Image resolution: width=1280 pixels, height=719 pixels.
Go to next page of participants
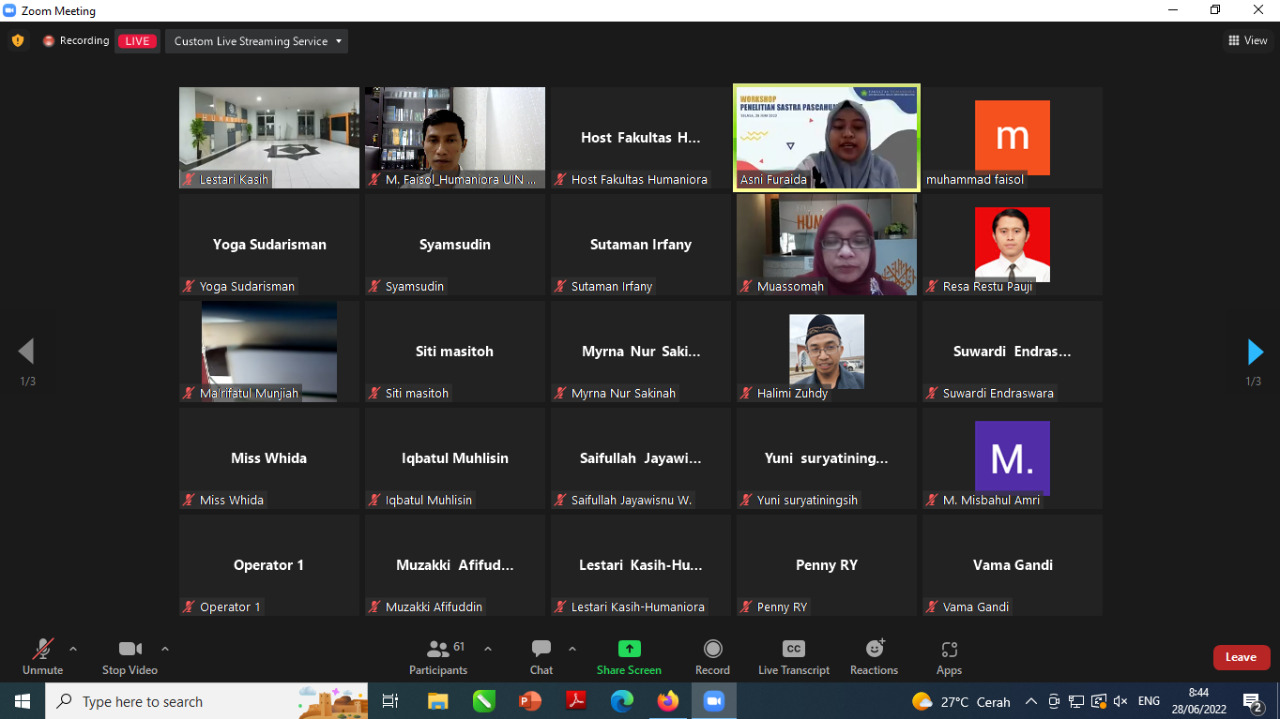pyautogui.click(x=1255, y=352)
